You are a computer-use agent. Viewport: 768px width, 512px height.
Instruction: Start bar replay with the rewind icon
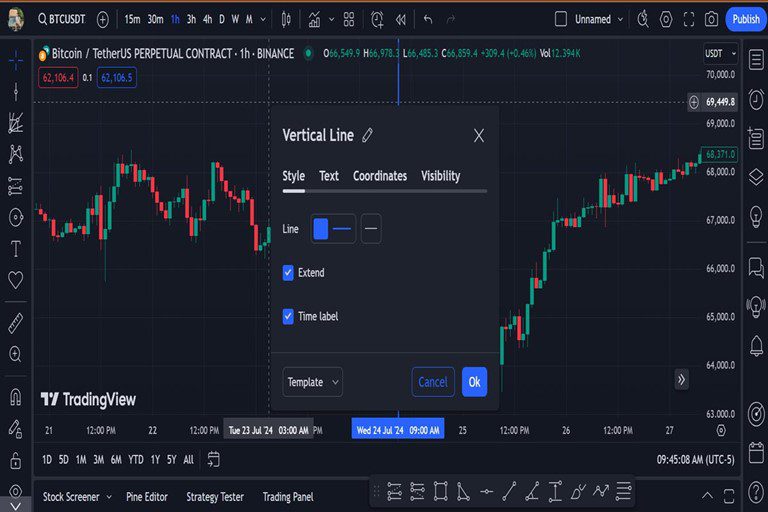pos(401,20)
